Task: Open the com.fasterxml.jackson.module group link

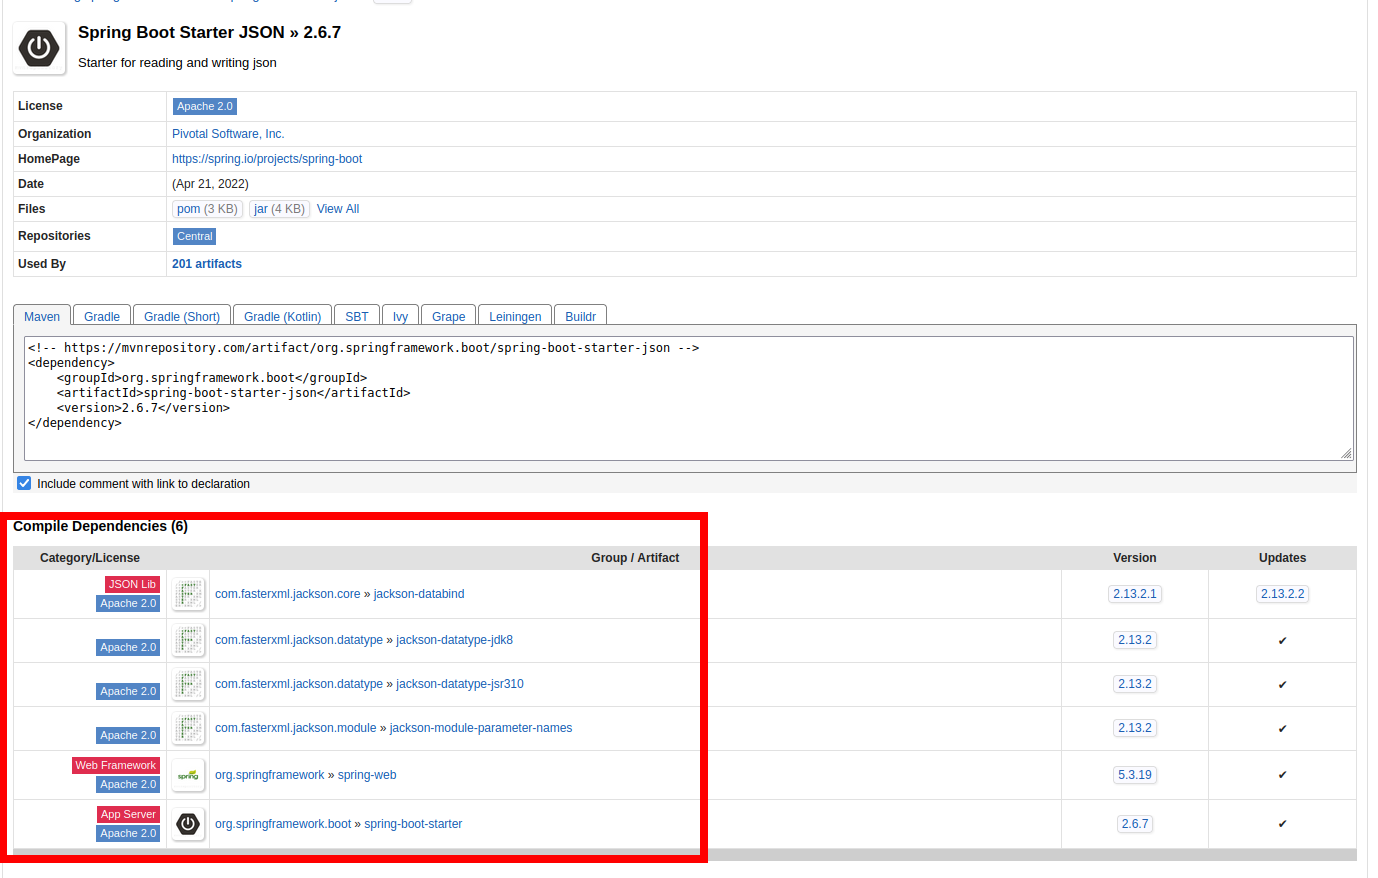Action: (296, 728)
